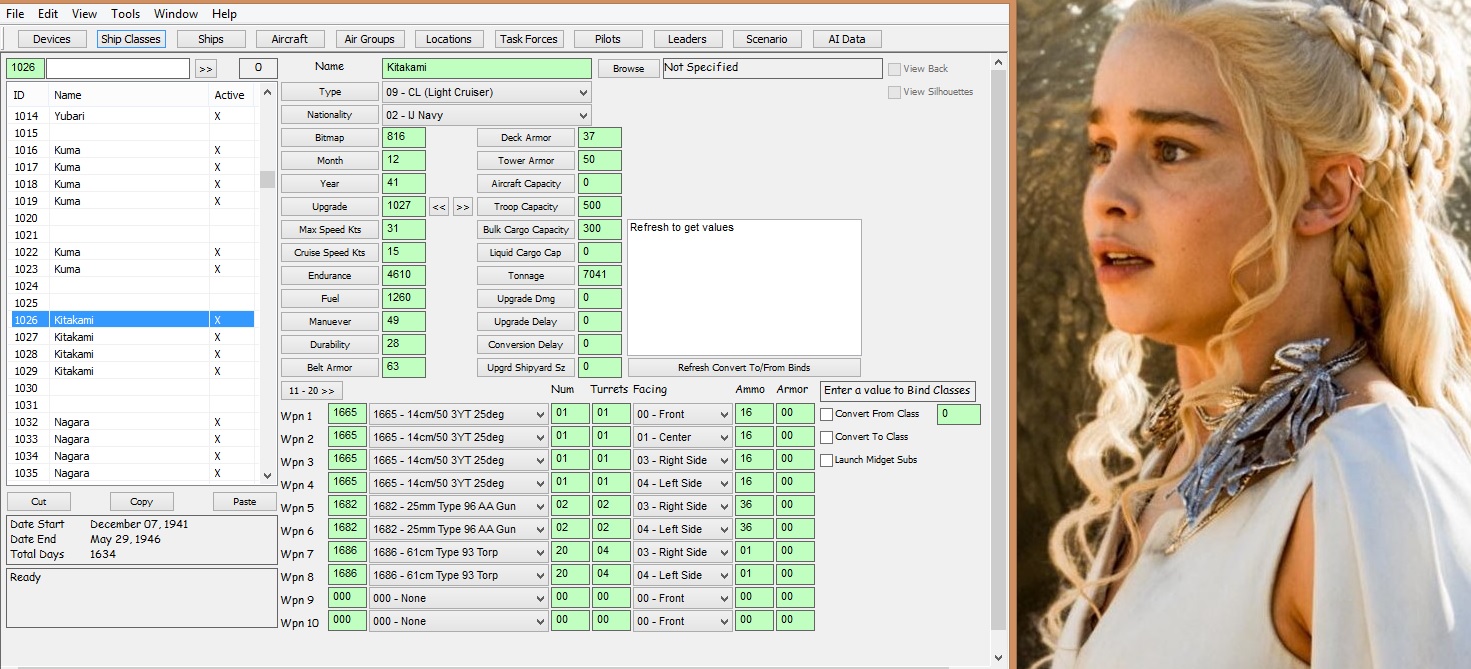Open Wpn 10 Facing dropdown
The width and height of the screenshot is (1471, 669).
pos(683,621)
